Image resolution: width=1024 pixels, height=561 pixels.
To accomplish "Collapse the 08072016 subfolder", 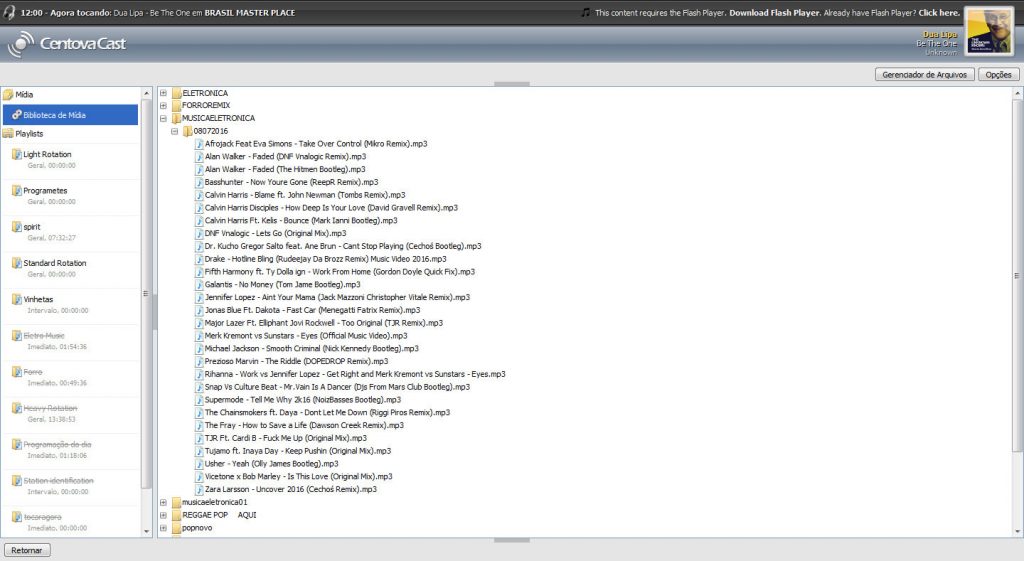I will (x=174, y=131).
